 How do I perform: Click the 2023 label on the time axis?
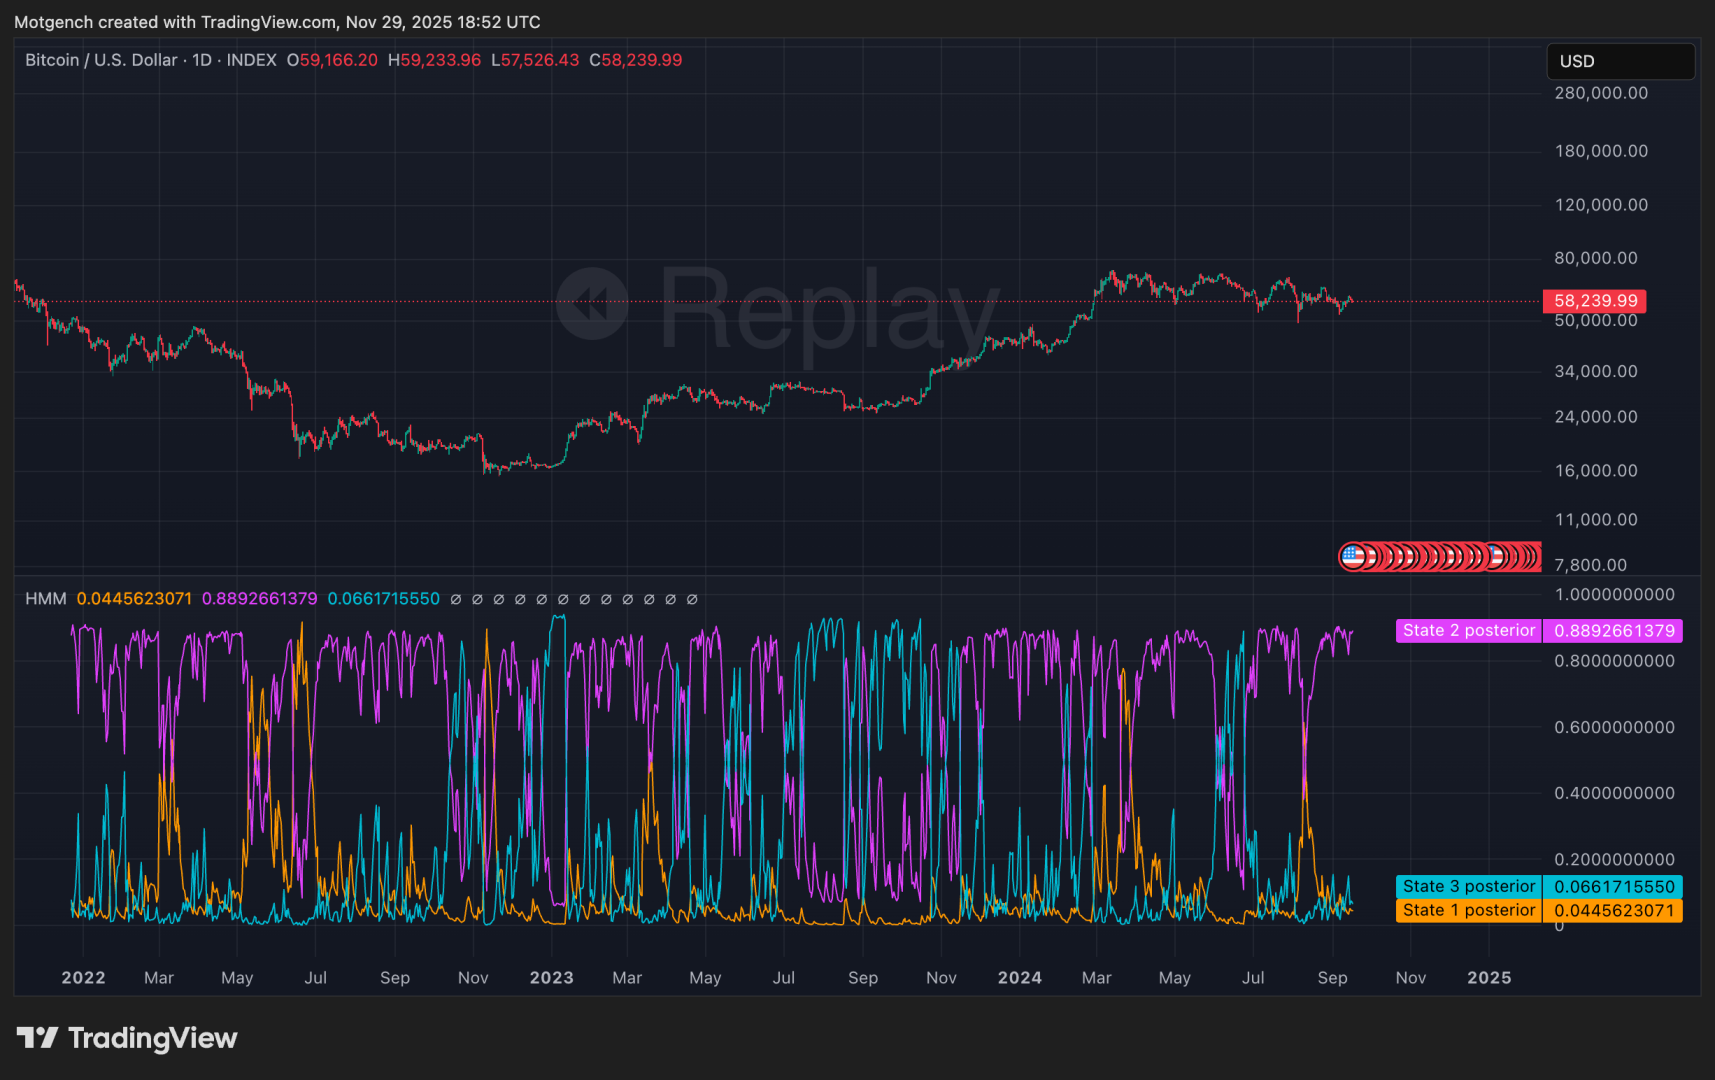click(x=551, y=978)
